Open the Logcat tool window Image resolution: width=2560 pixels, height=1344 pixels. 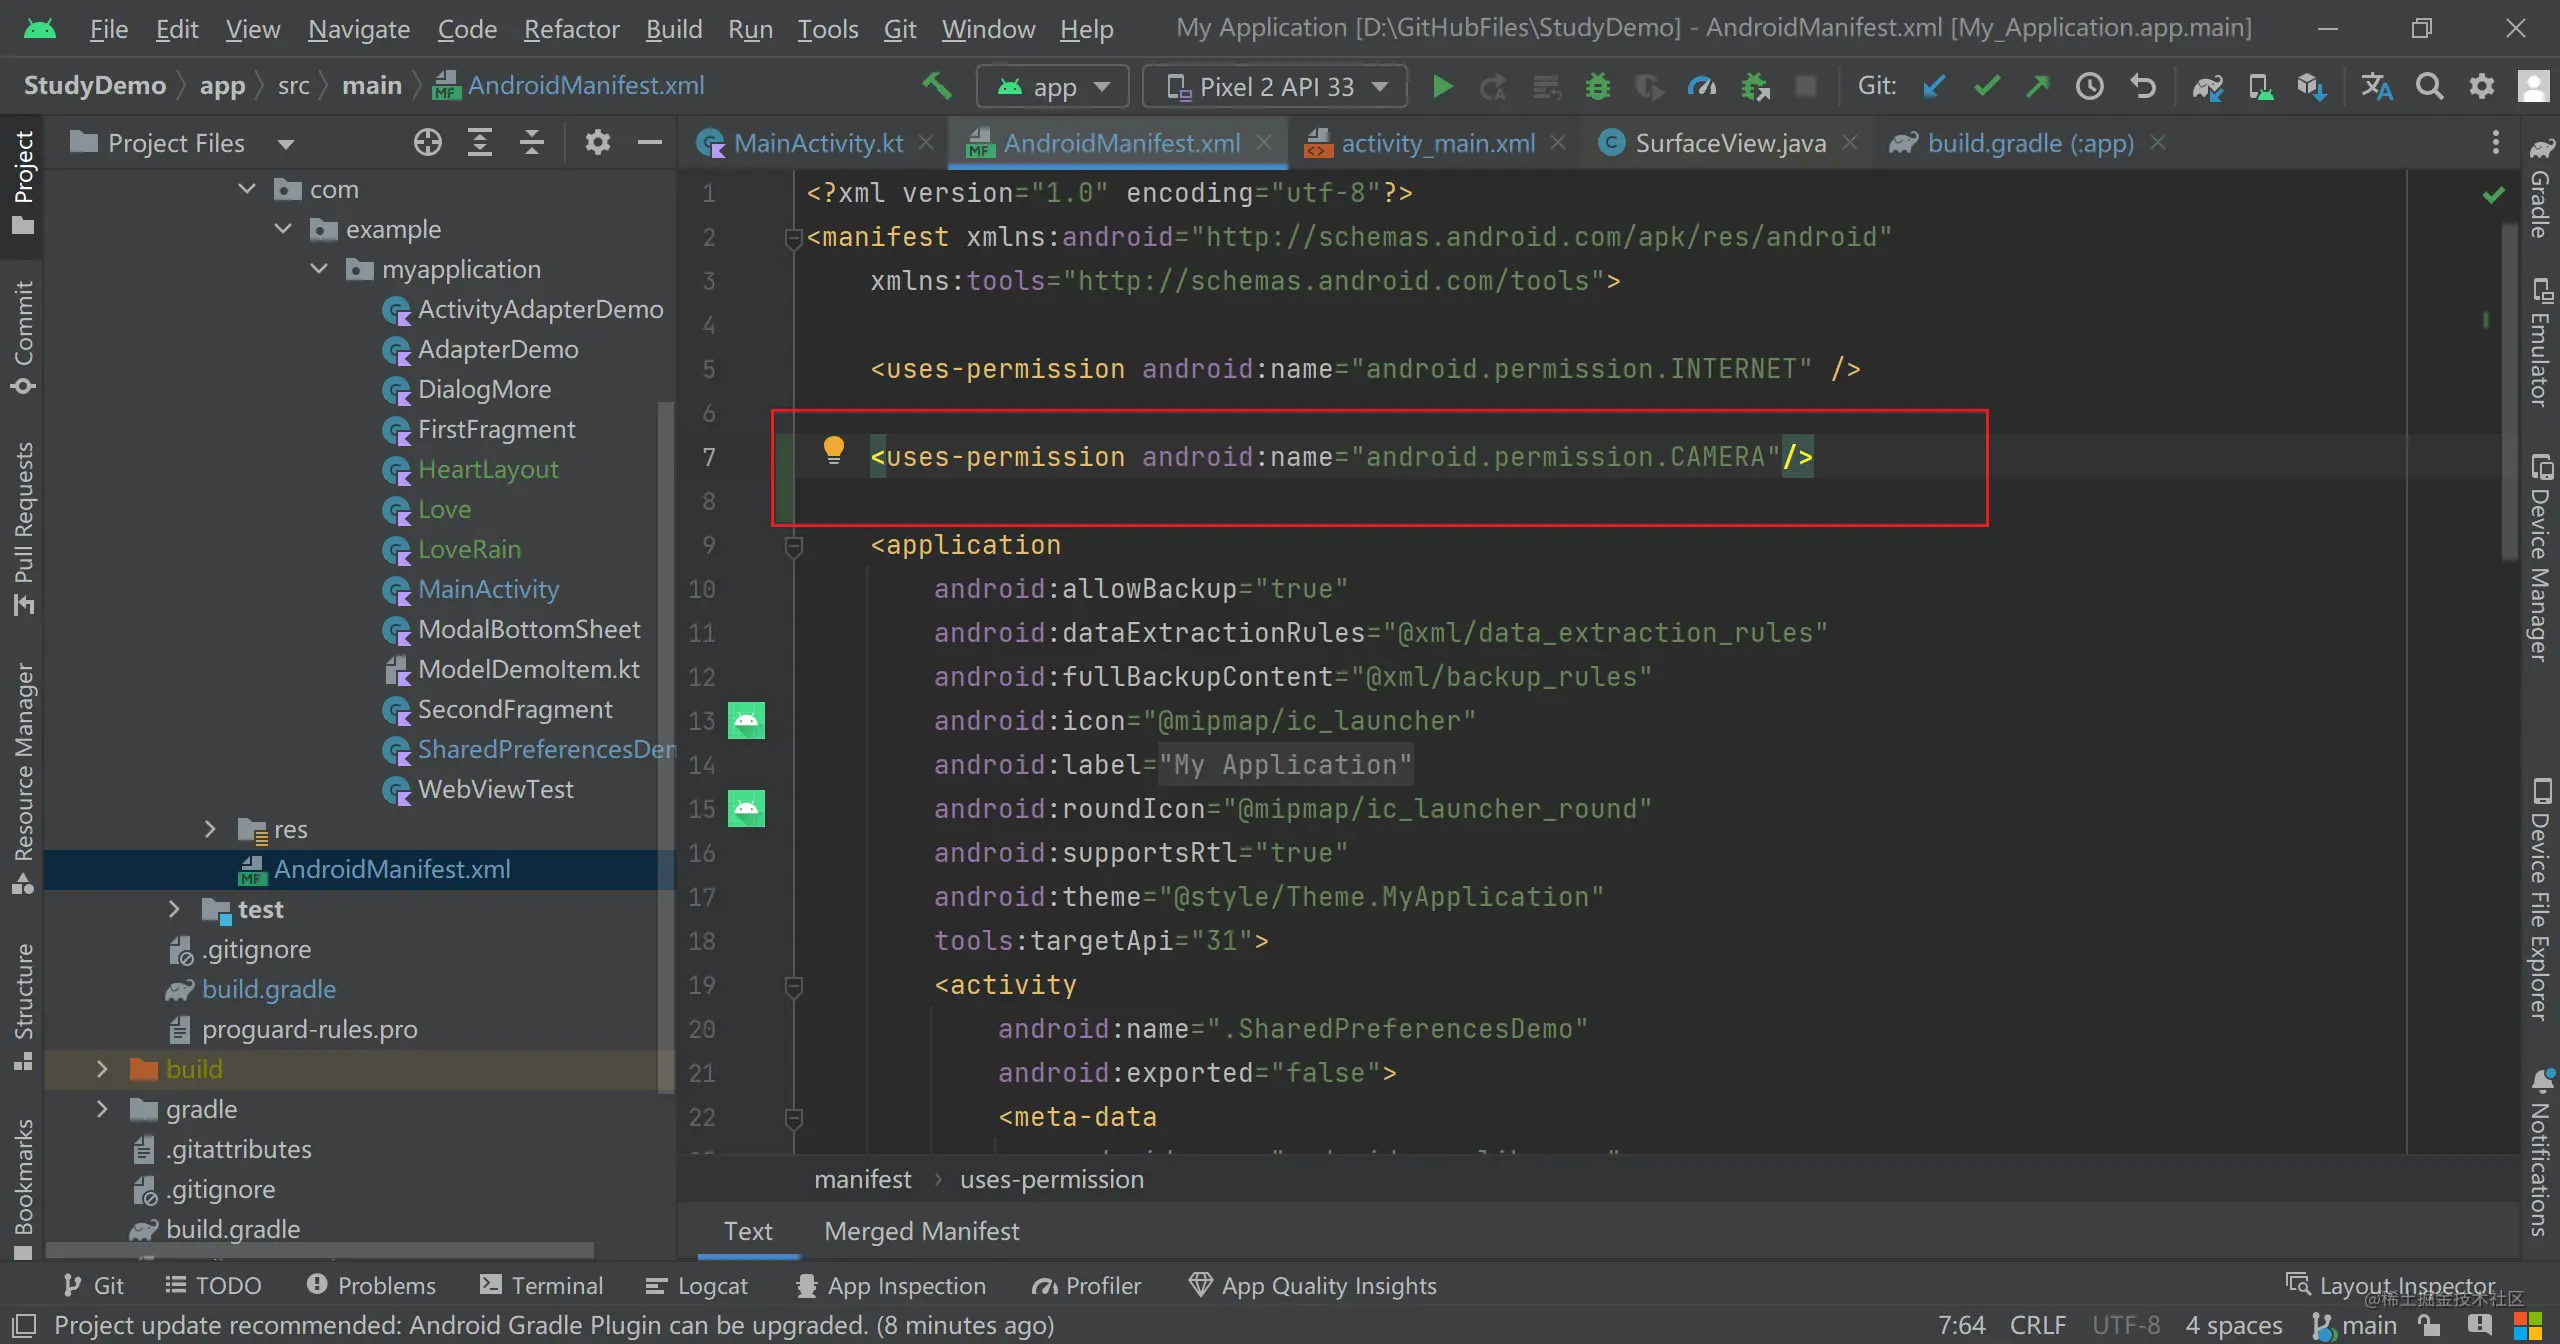pyautogui.click(x=696, y=1285)
